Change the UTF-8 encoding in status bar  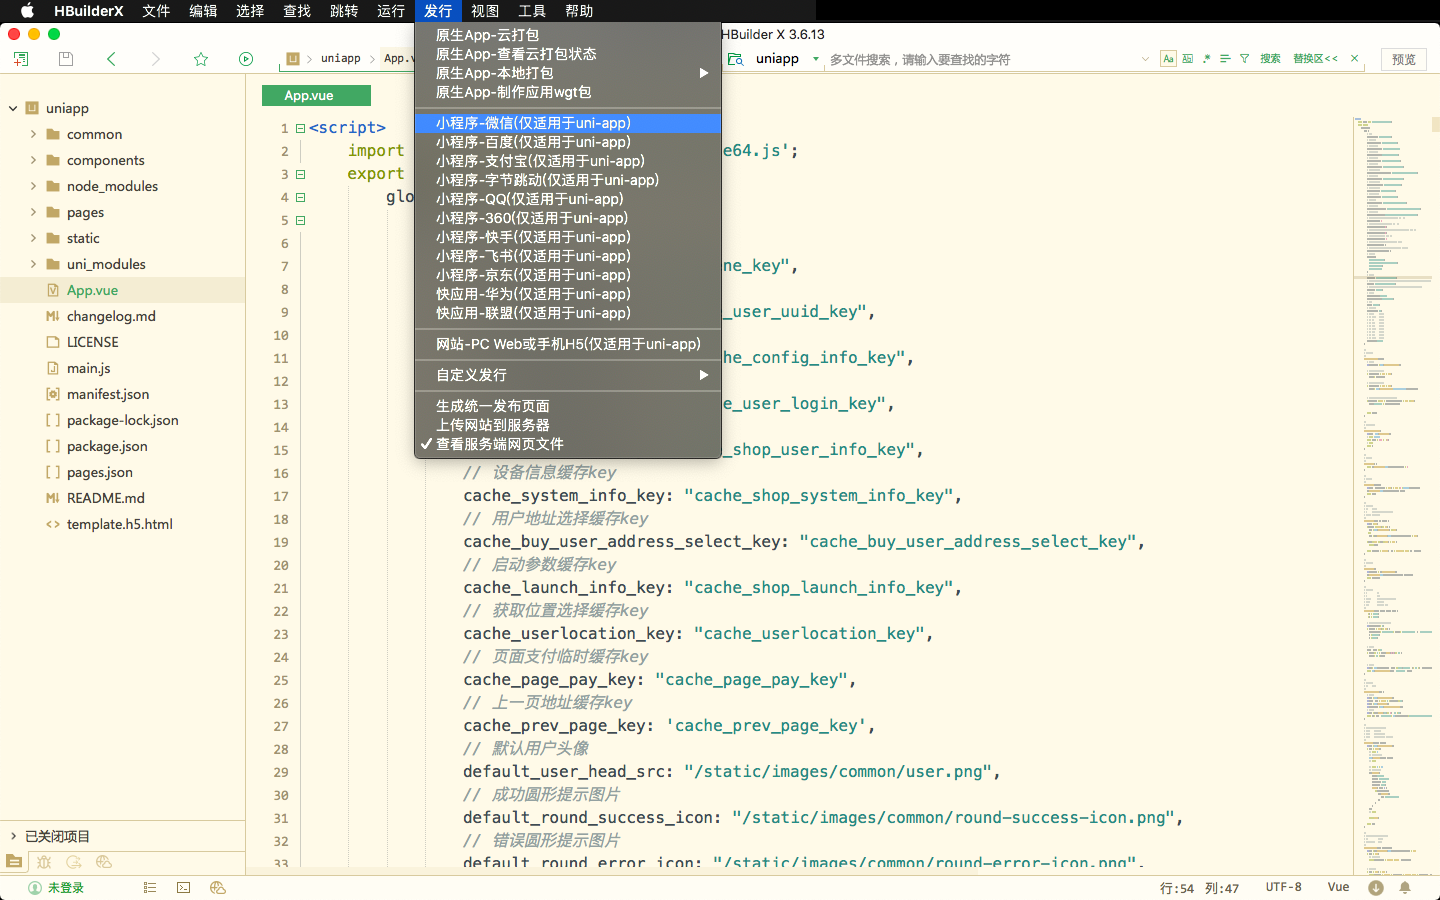click(1284, 887)
